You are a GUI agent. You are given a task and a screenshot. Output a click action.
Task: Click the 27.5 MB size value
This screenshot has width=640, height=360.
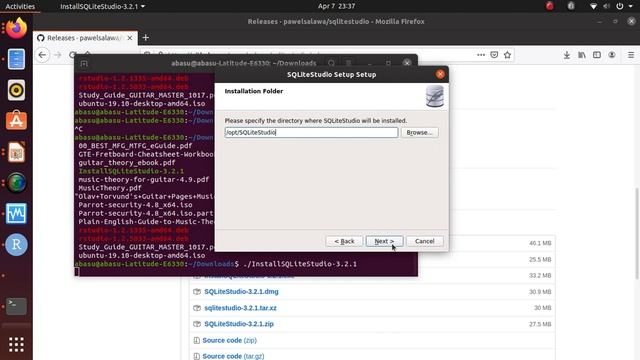[540, 324]
